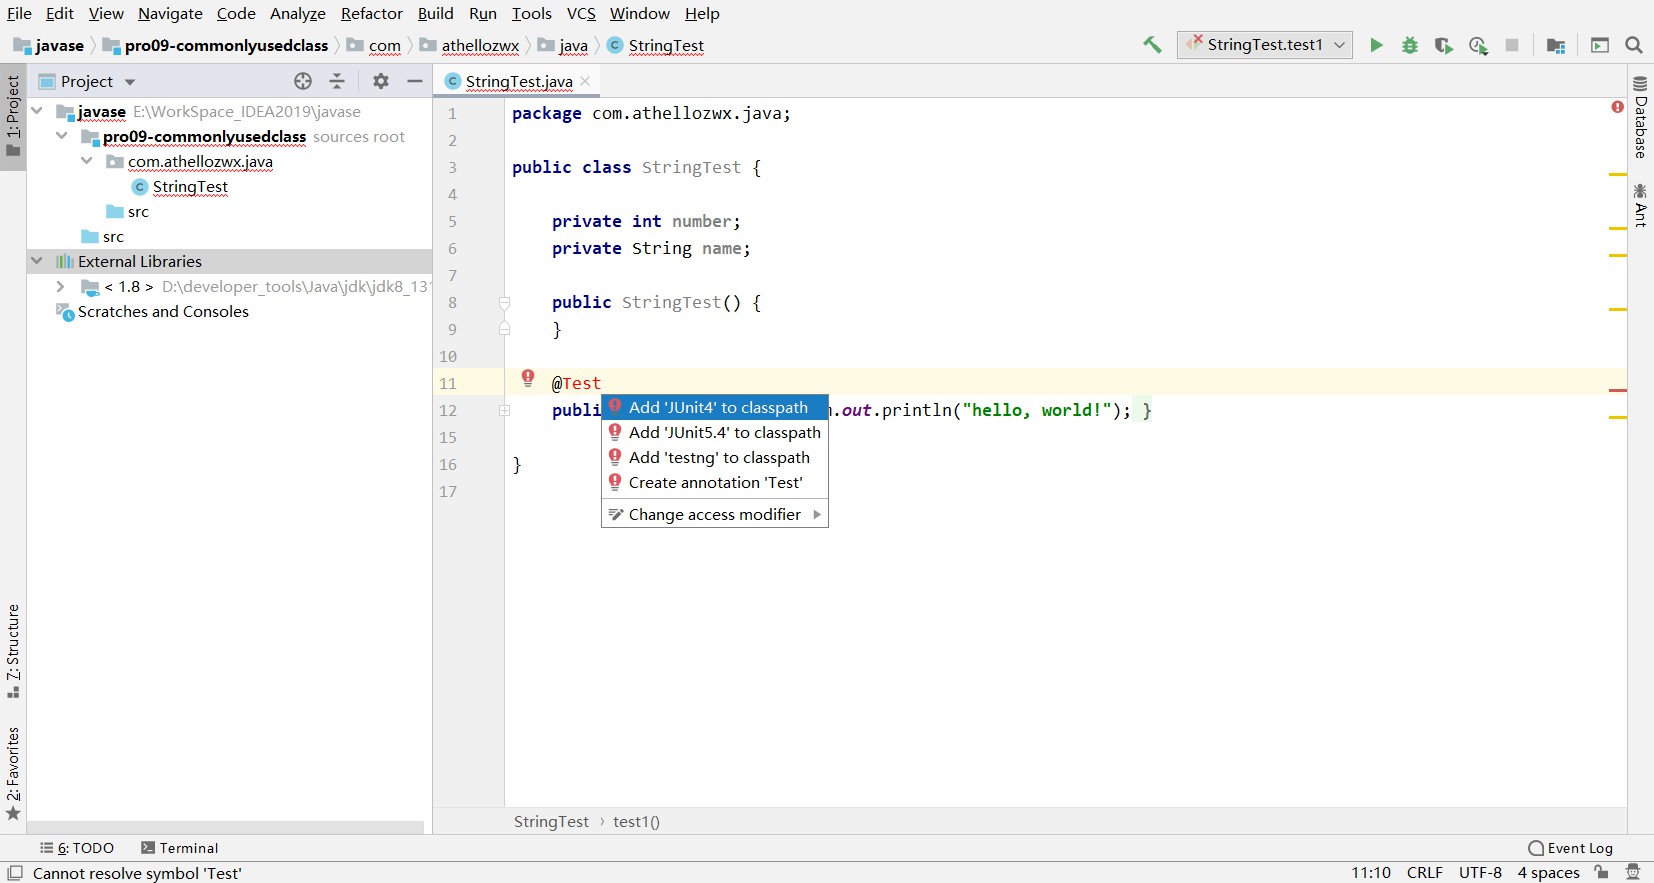The image size is (1654, 883).
Task: Start debugging with the bug icon
Action: point(1410,45)
